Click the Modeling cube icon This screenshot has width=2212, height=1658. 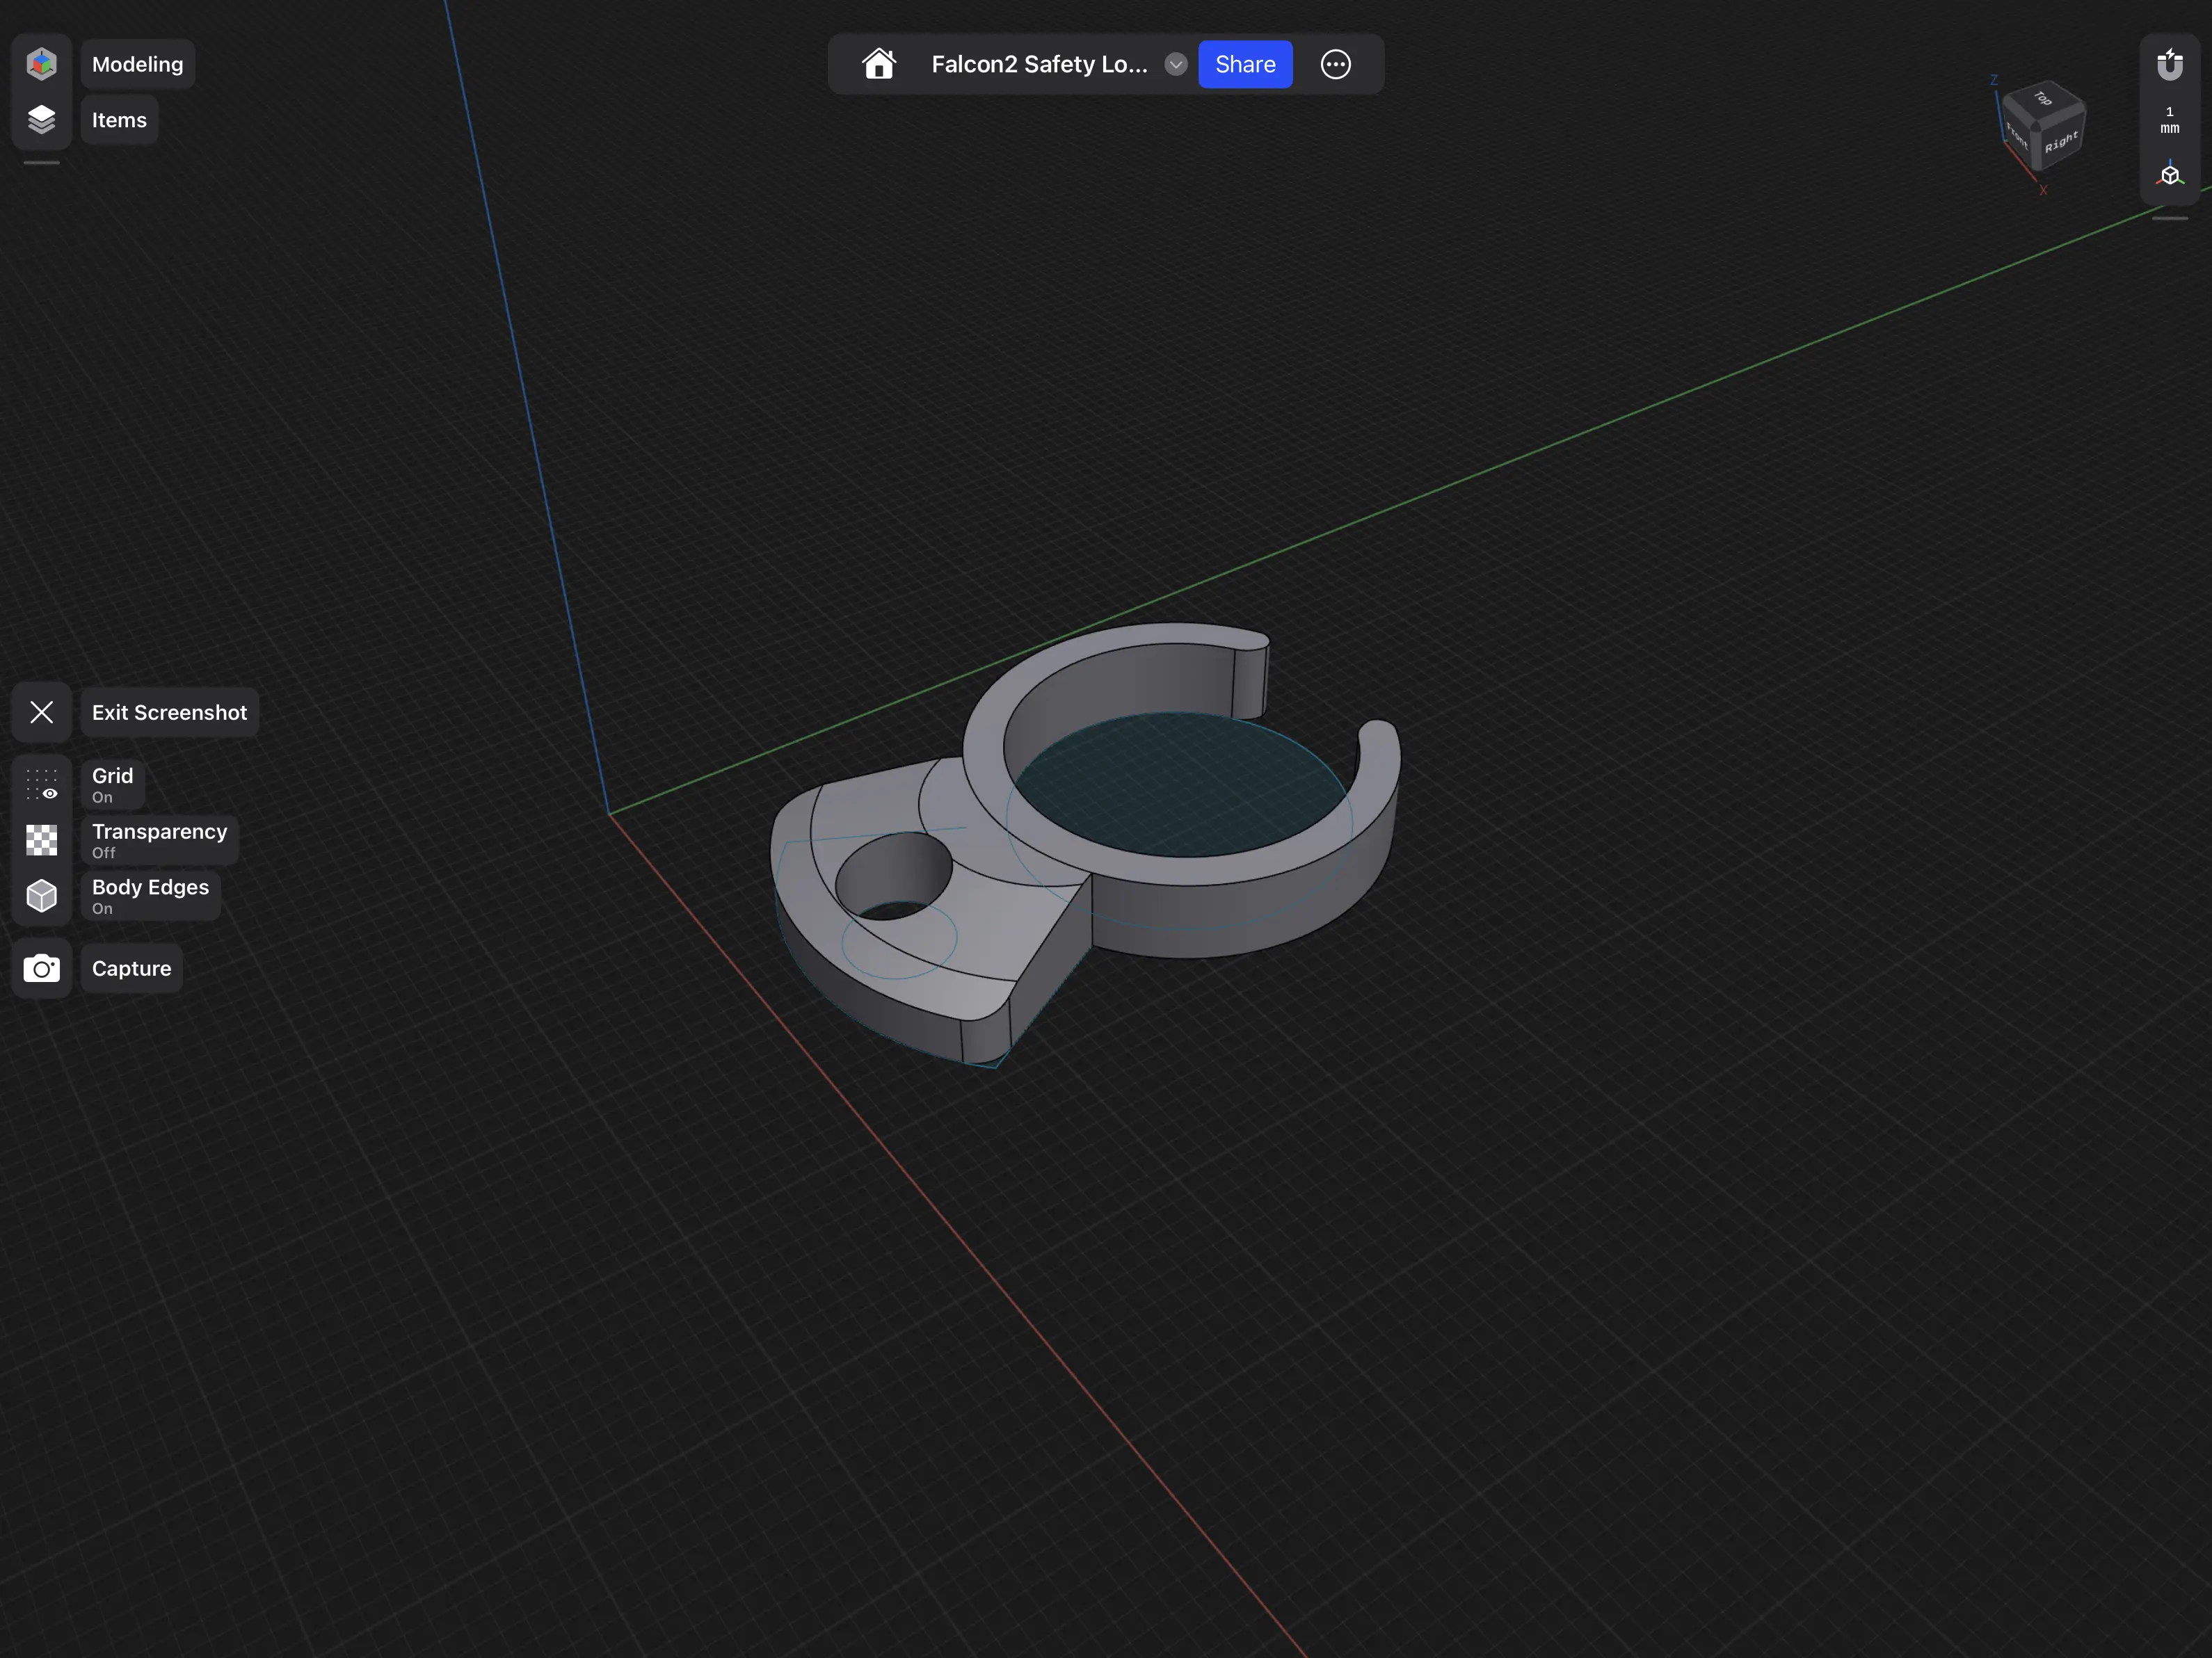click(x=41, y=64)
